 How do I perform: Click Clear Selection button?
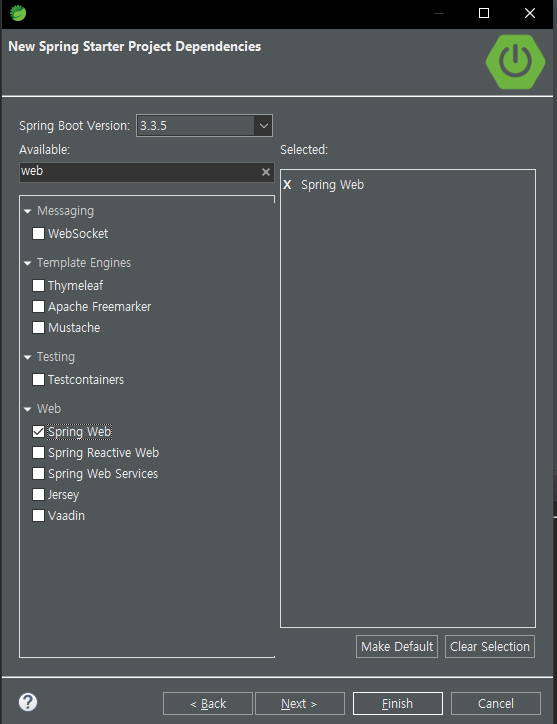(x=490, y=646)
